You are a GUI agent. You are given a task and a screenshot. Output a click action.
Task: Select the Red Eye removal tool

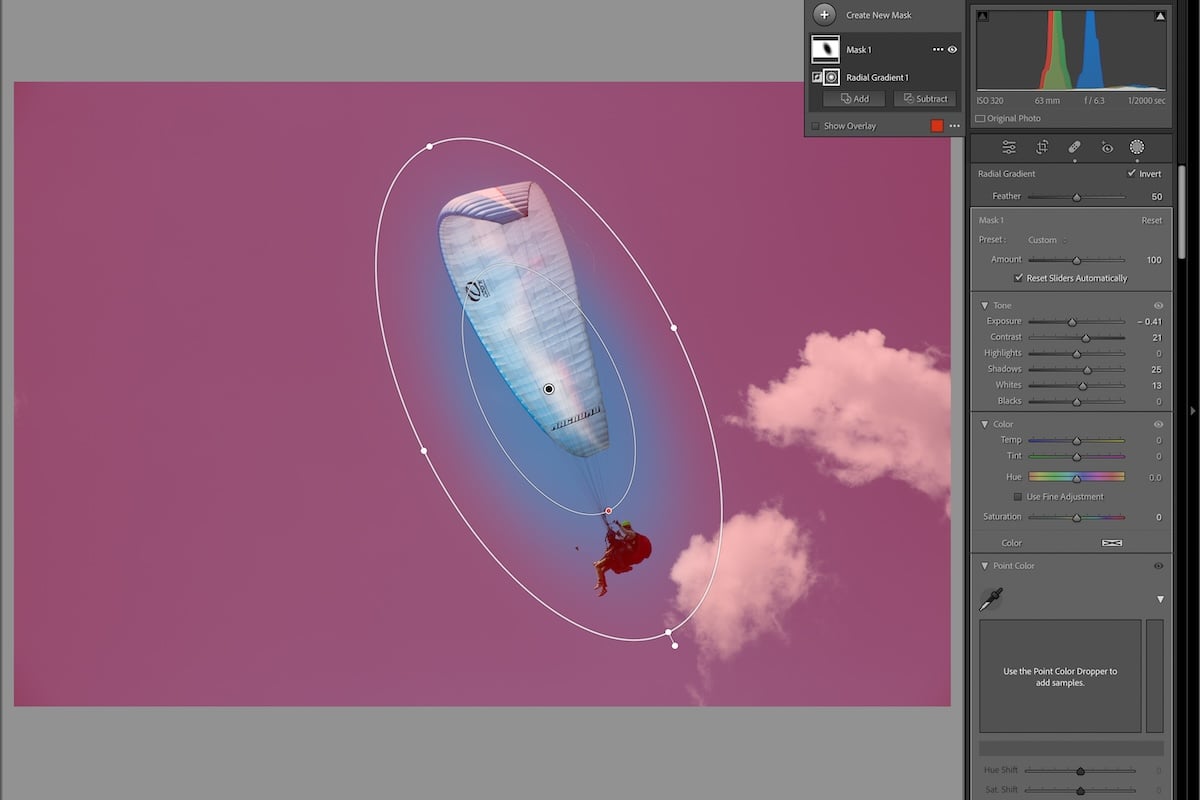[x=1106, y=147]
